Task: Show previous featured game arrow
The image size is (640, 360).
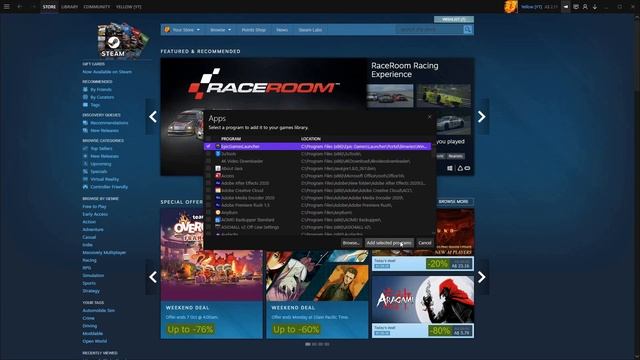Action: click(153, 117)
